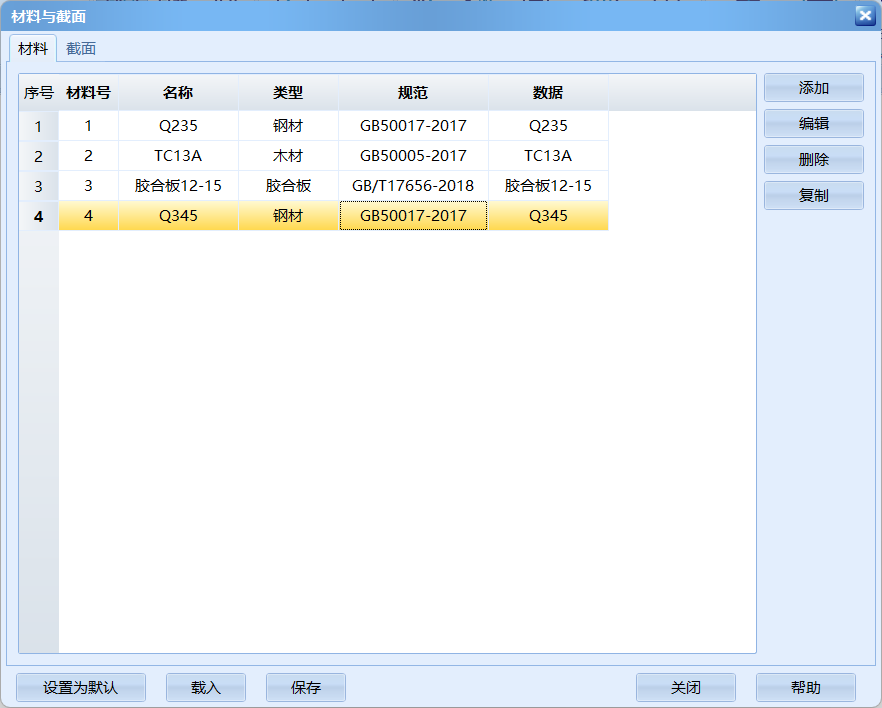
Task: Select the 材料 tab
Action: (33, 48)
